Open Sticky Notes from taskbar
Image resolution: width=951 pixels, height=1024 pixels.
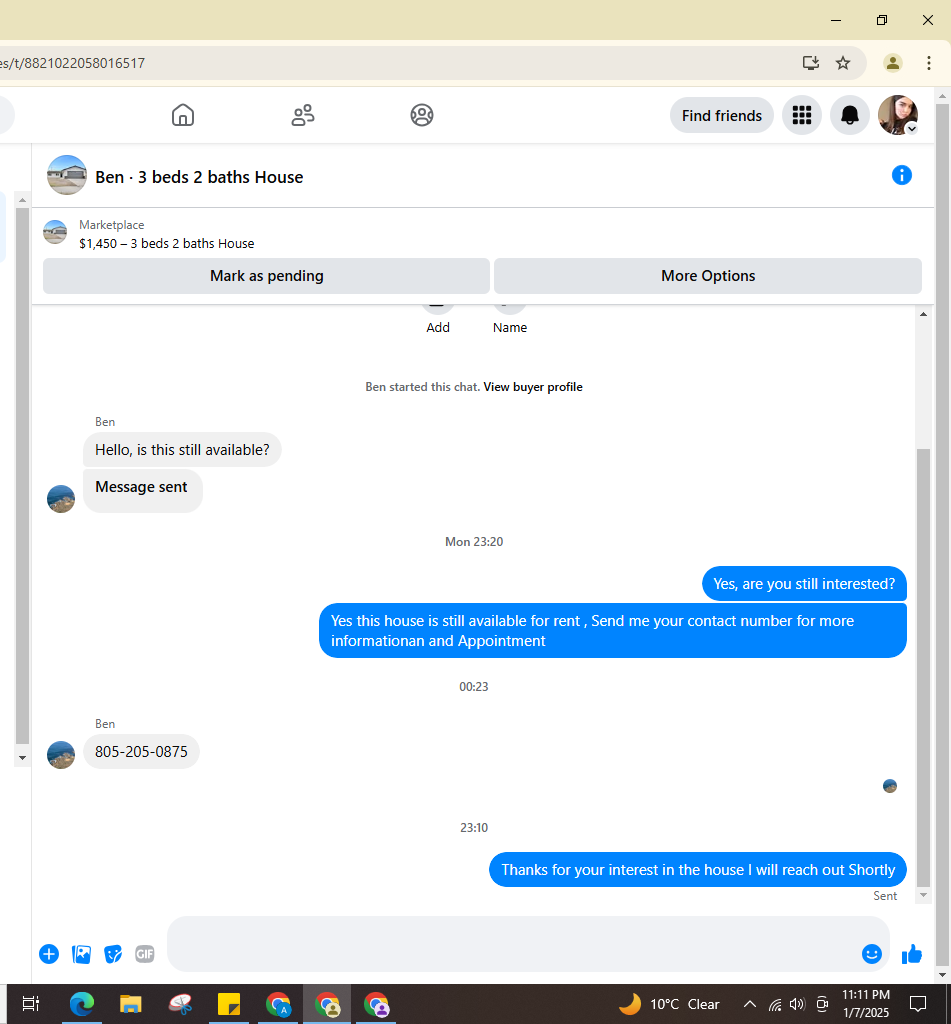click(229, 1004)
